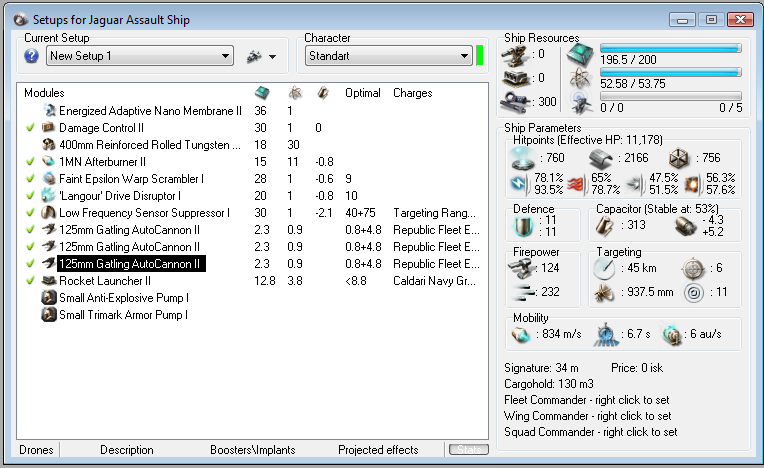Viewport: 764px width, 468px height.
Task: Open the ship selection dropdown arrow
Action: (x=272, y=57)
